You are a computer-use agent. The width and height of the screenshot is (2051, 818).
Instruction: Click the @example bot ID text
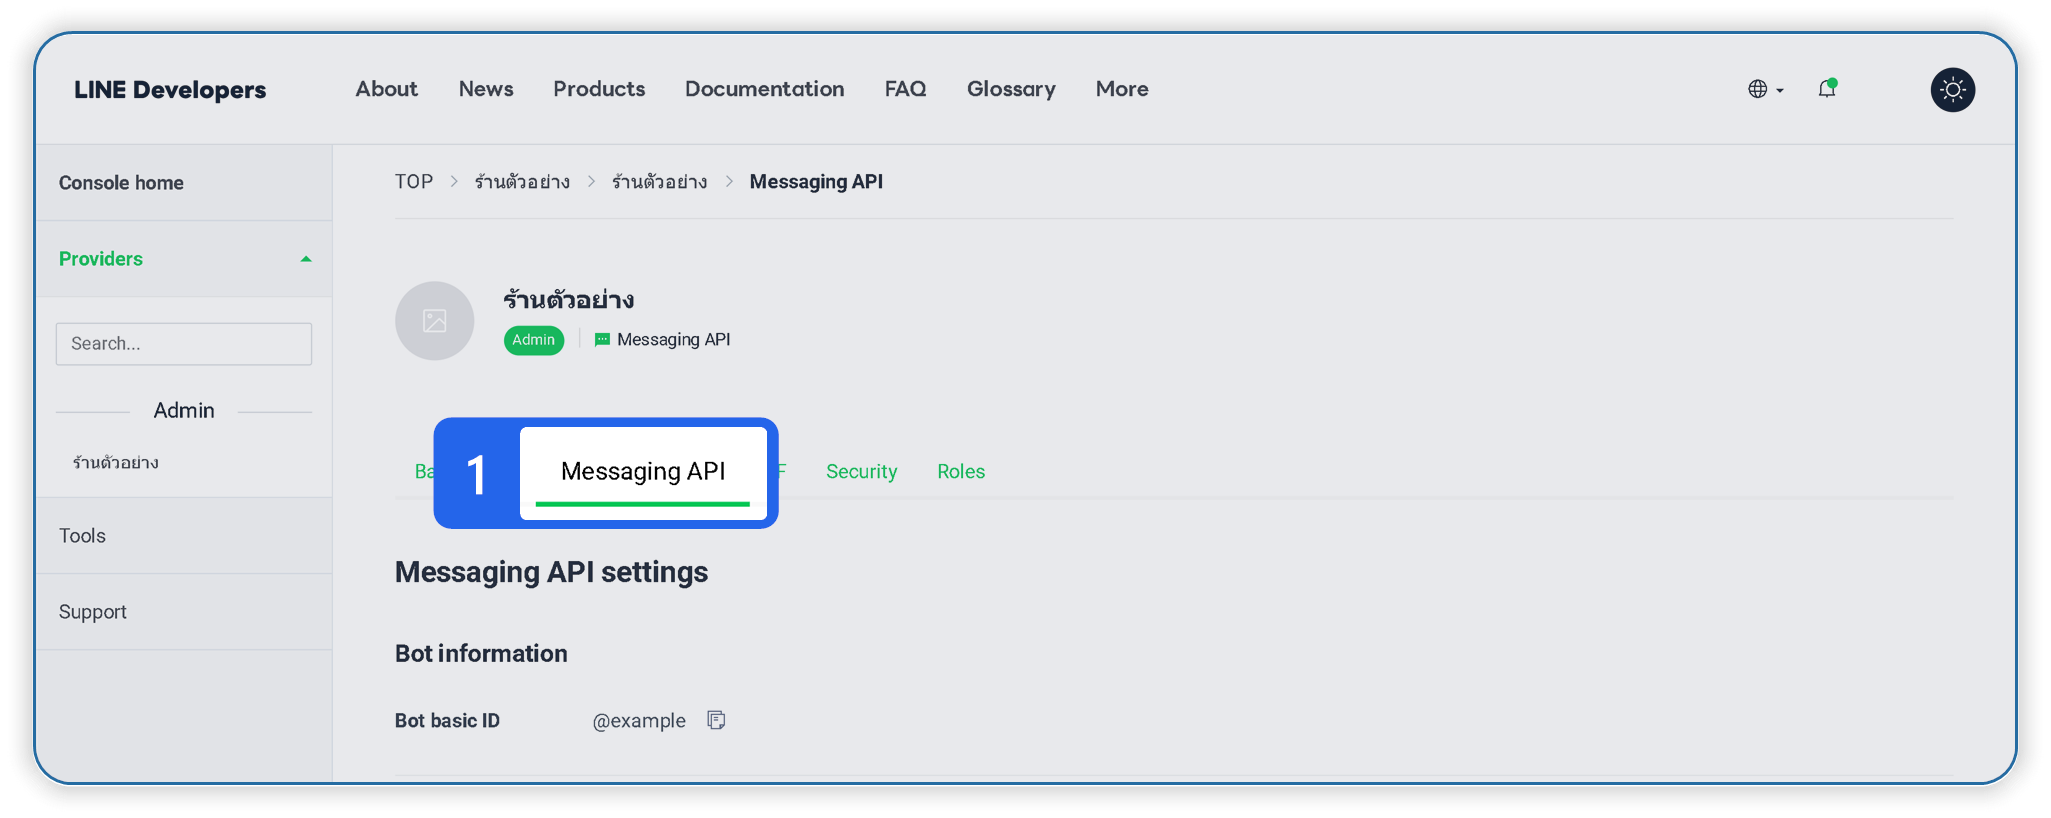[639, 721]
